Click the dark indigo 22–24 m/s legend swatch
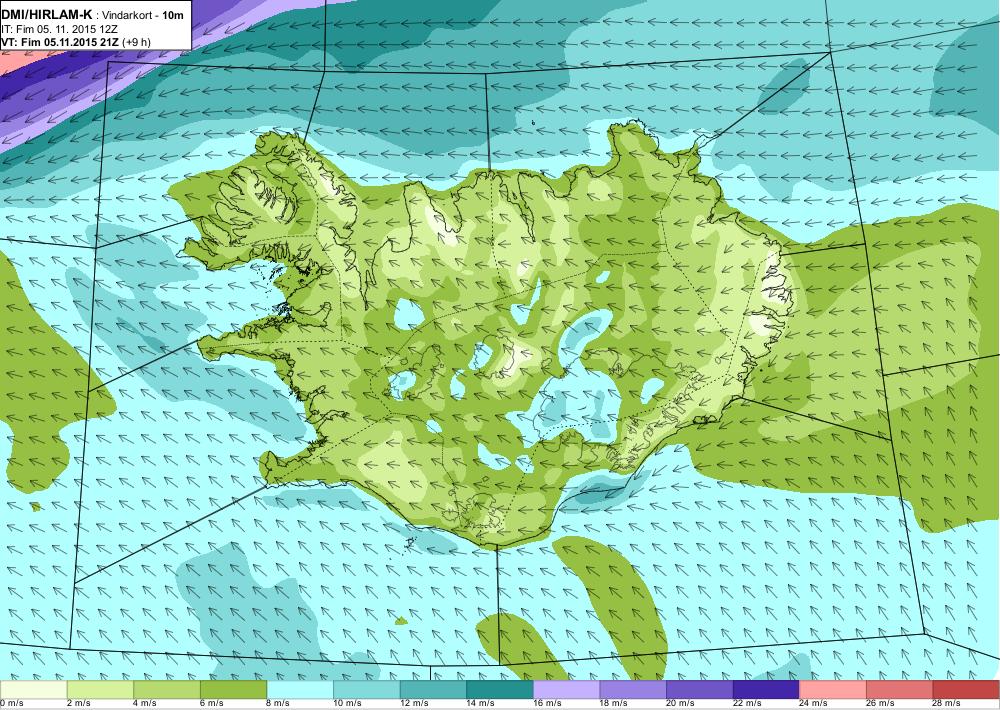Image resolution: width=1000 pixels, height=710 pixels. [x=767, y=690]
